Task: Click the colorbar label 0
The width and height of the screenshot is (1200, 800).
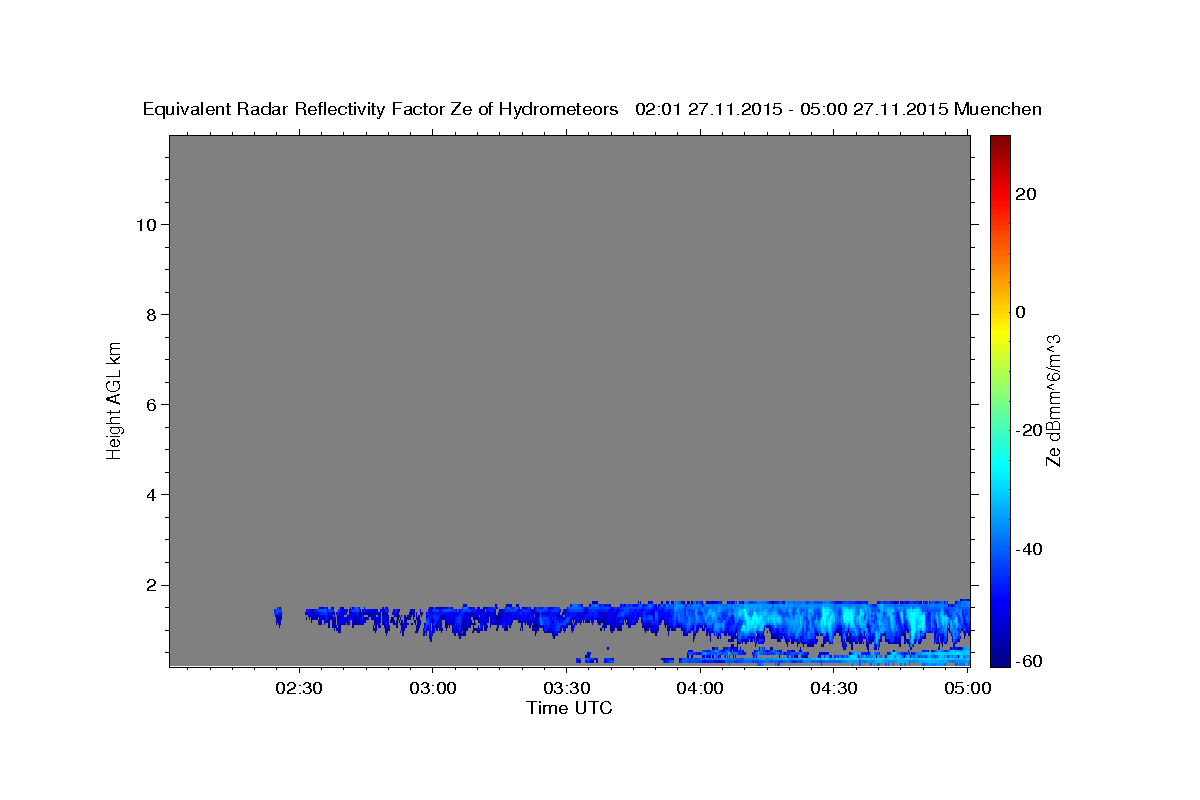Action: [1021, 312]
